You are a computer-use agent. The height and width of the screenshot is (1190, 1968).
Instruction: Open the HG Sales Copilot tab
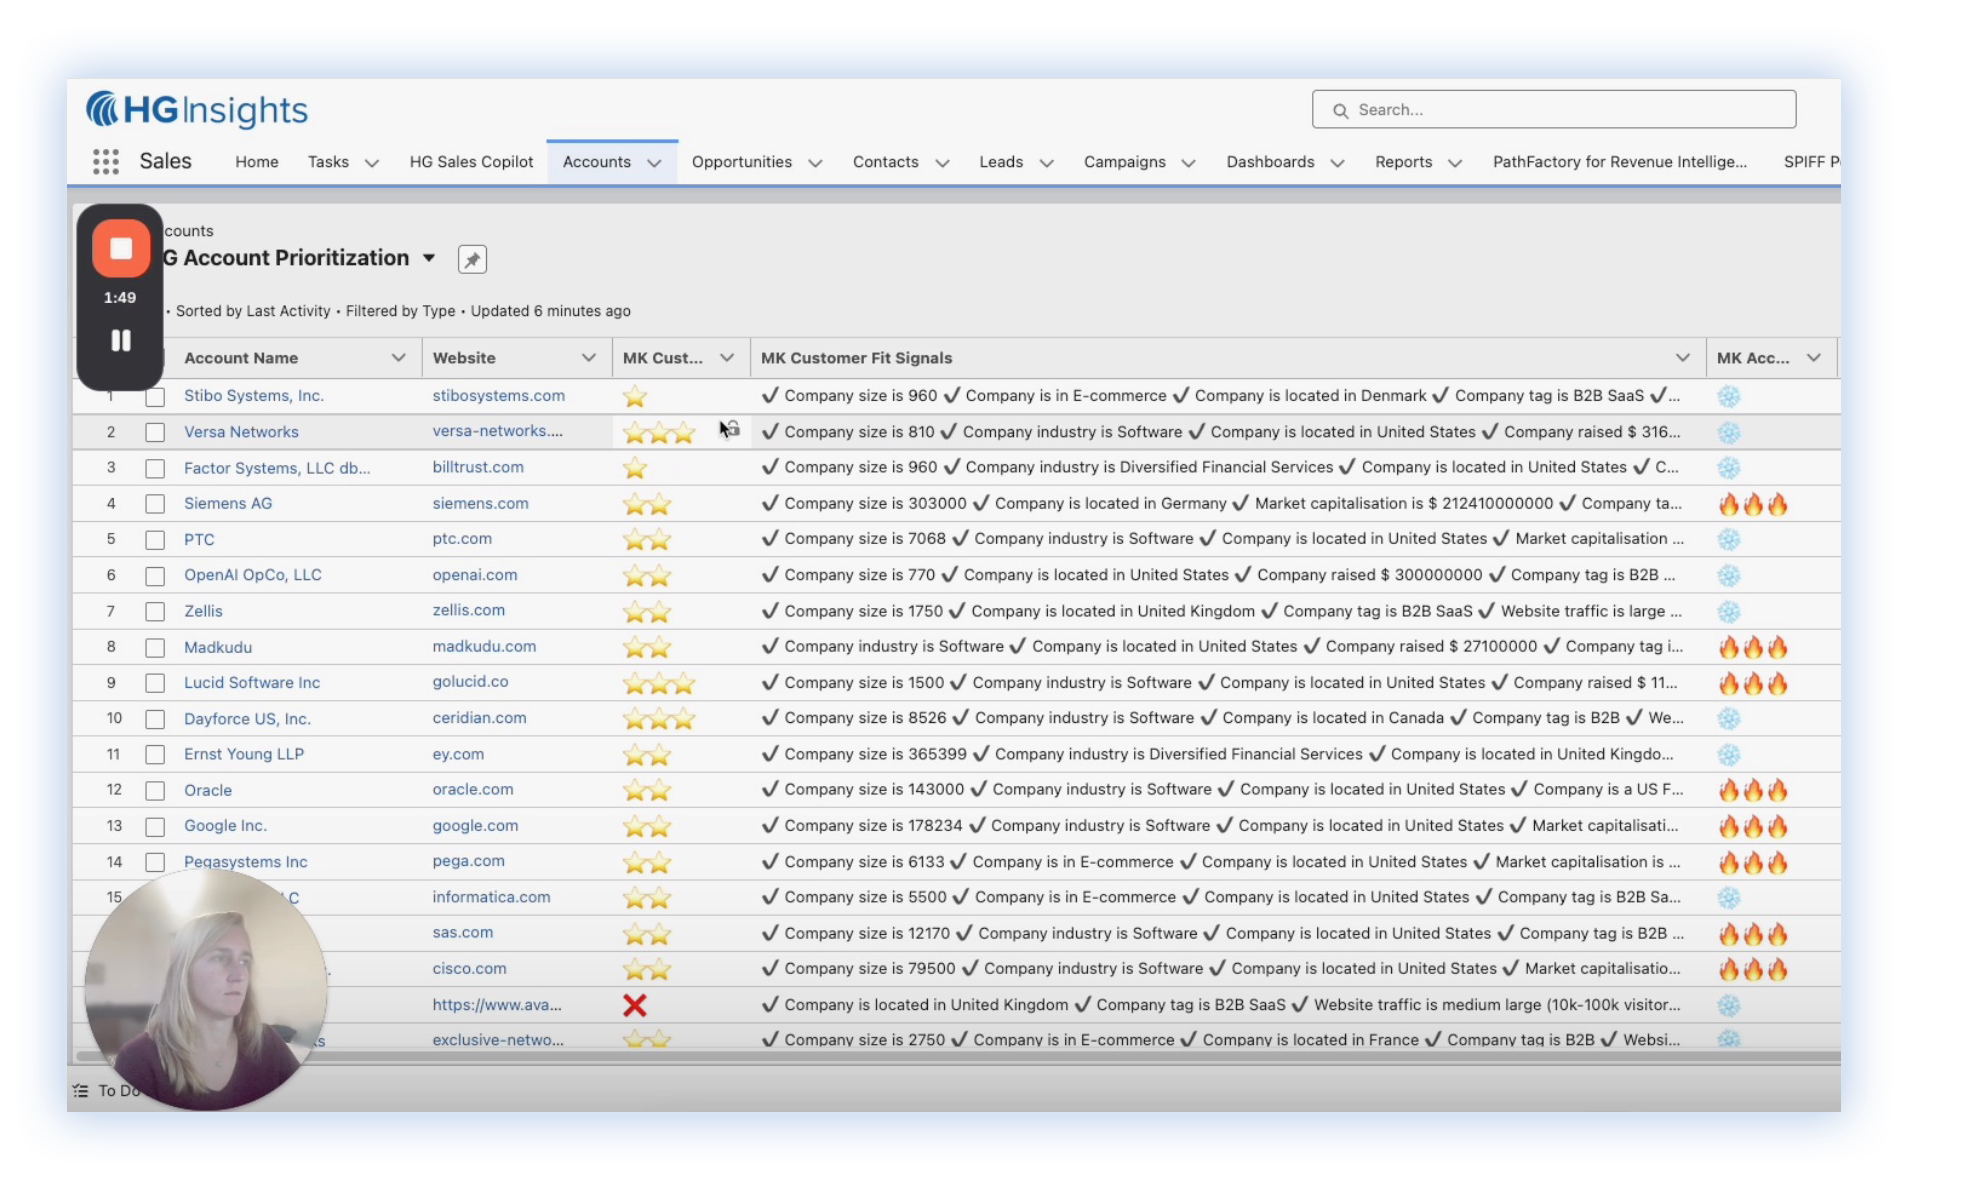(x=471, y=162)
